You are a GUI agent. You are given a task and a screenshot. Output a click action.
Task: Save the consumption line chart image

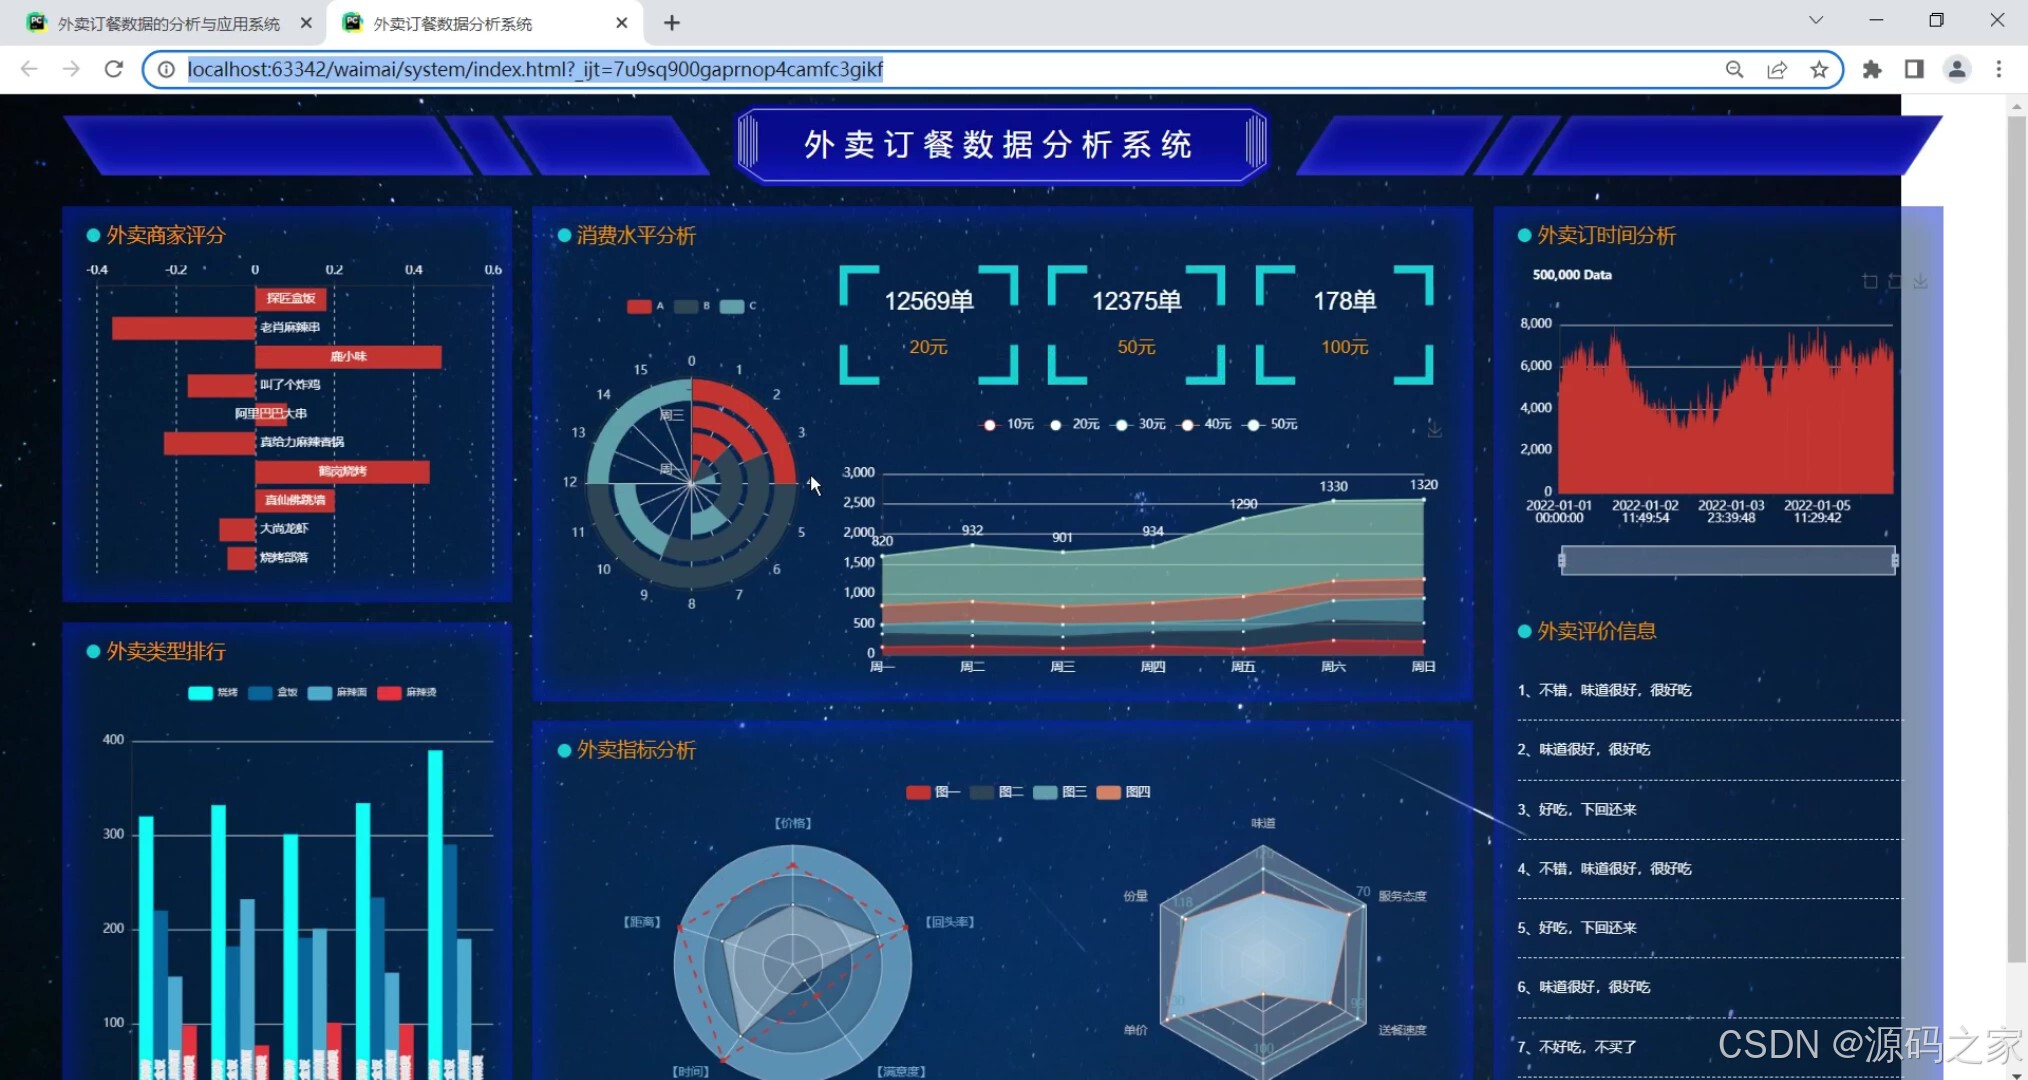click(1434, 430)
